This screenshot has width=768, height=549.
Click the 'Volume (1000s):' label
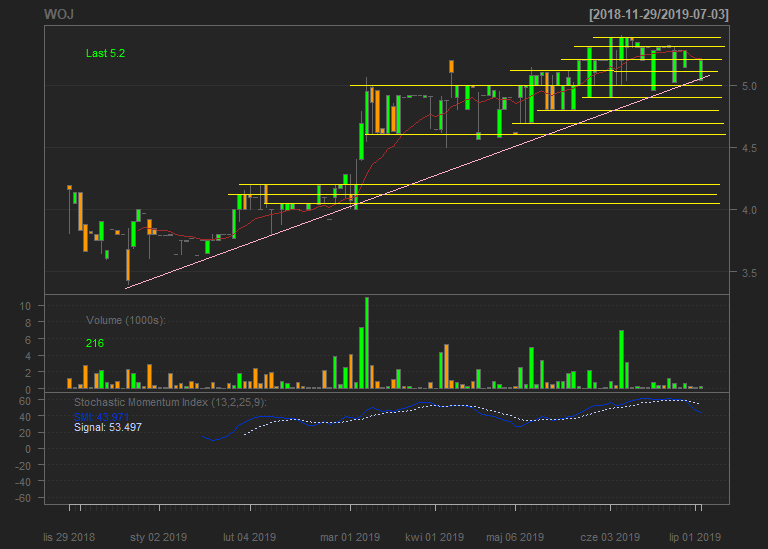[x=126, y=320]
